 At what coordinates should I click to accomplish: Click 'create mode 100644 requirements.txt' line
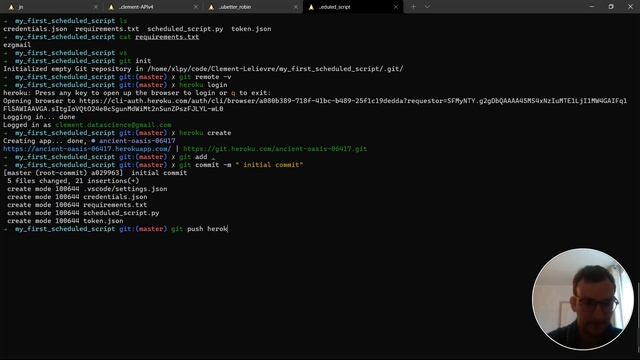pyautogui.click(x=77, y=205)
